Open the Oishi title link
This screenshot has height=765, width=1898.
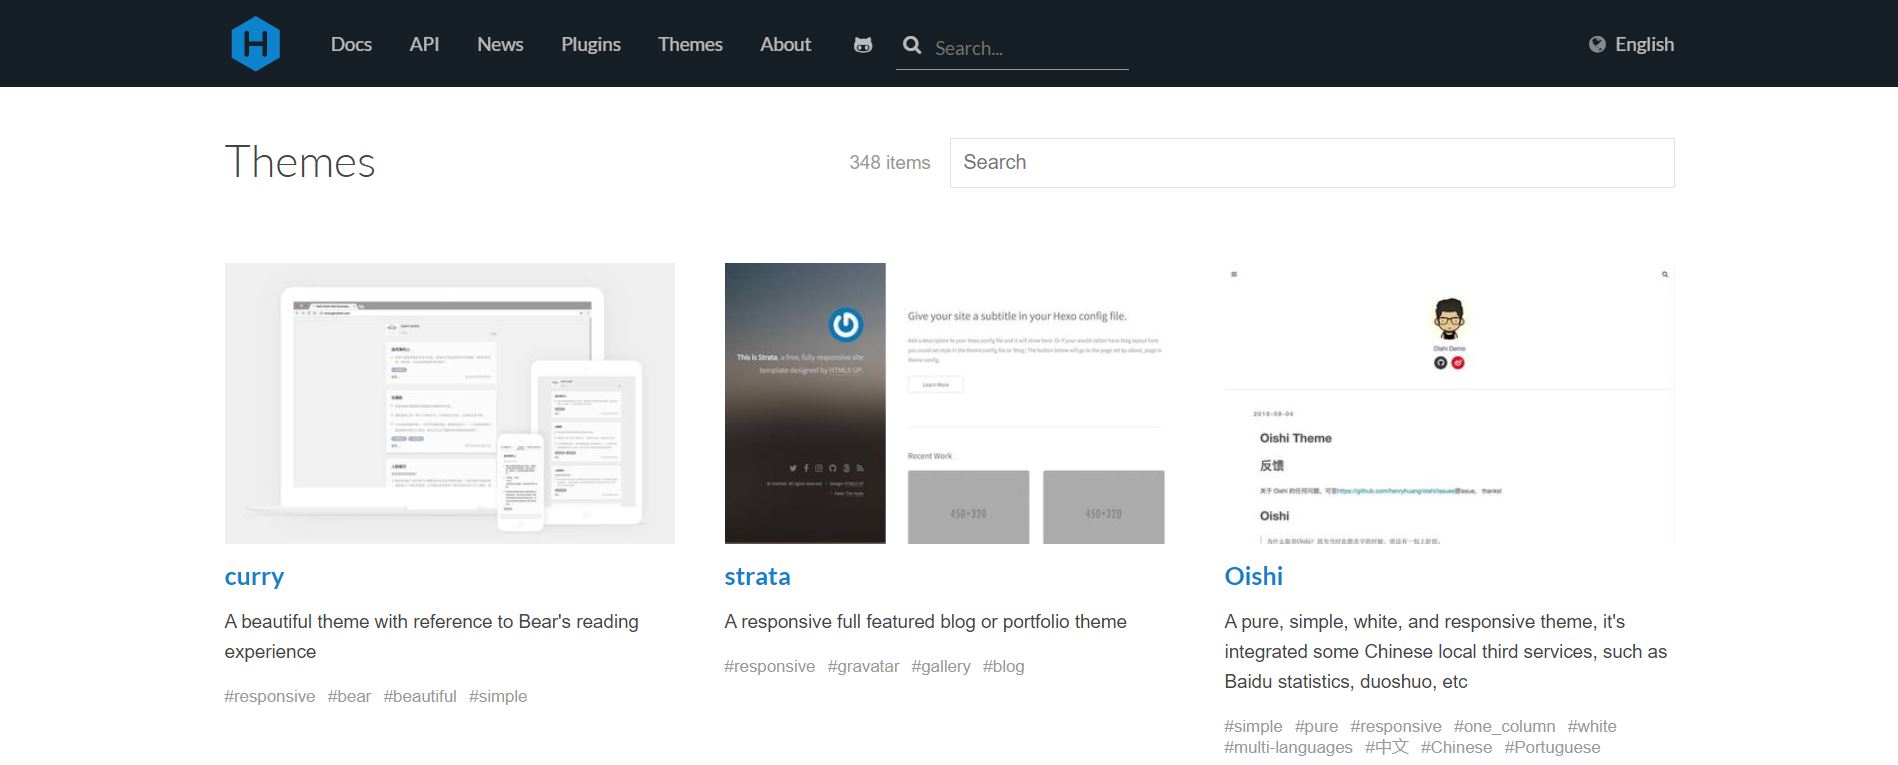[1253, 576]
